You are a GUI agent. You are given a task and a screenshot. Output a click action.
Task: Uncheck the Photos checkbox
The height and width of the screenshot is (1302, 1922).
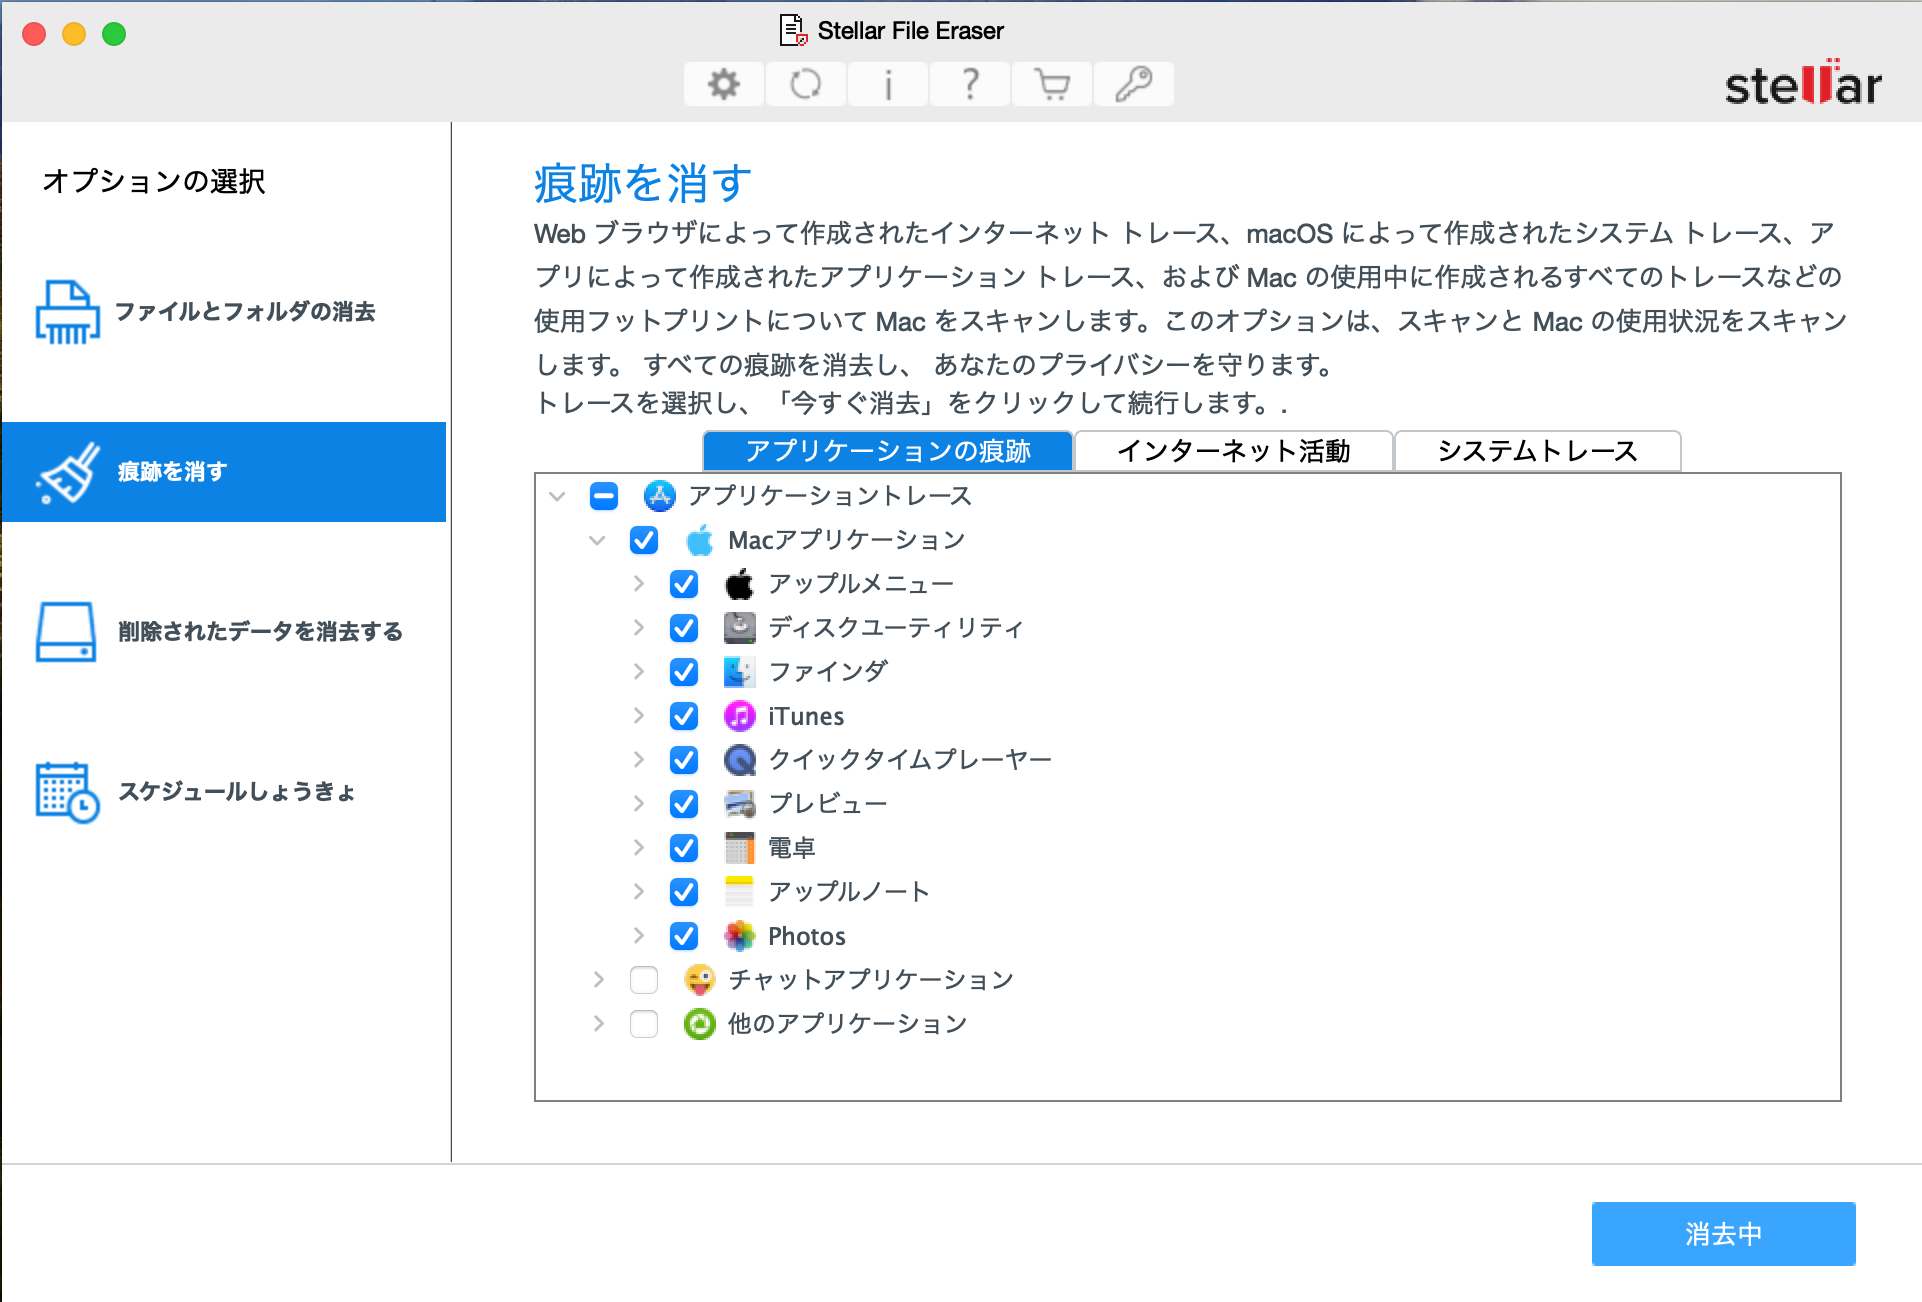(684, 936)
